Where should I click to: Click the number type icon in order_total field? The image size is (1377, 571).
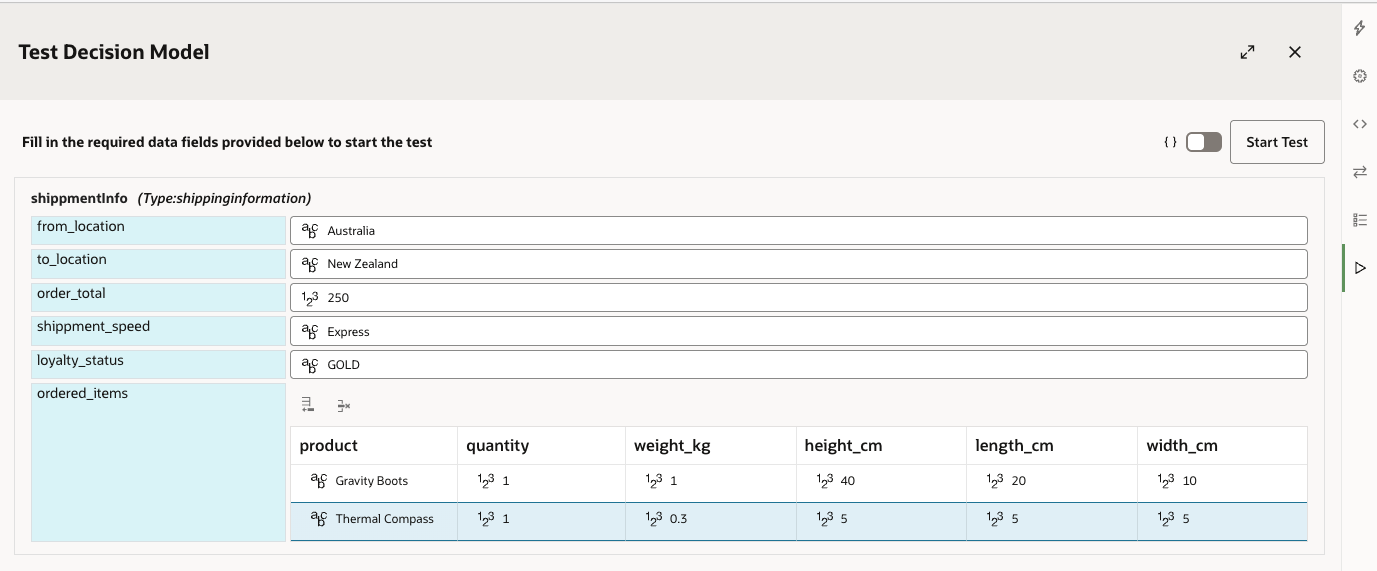point(309,298)
